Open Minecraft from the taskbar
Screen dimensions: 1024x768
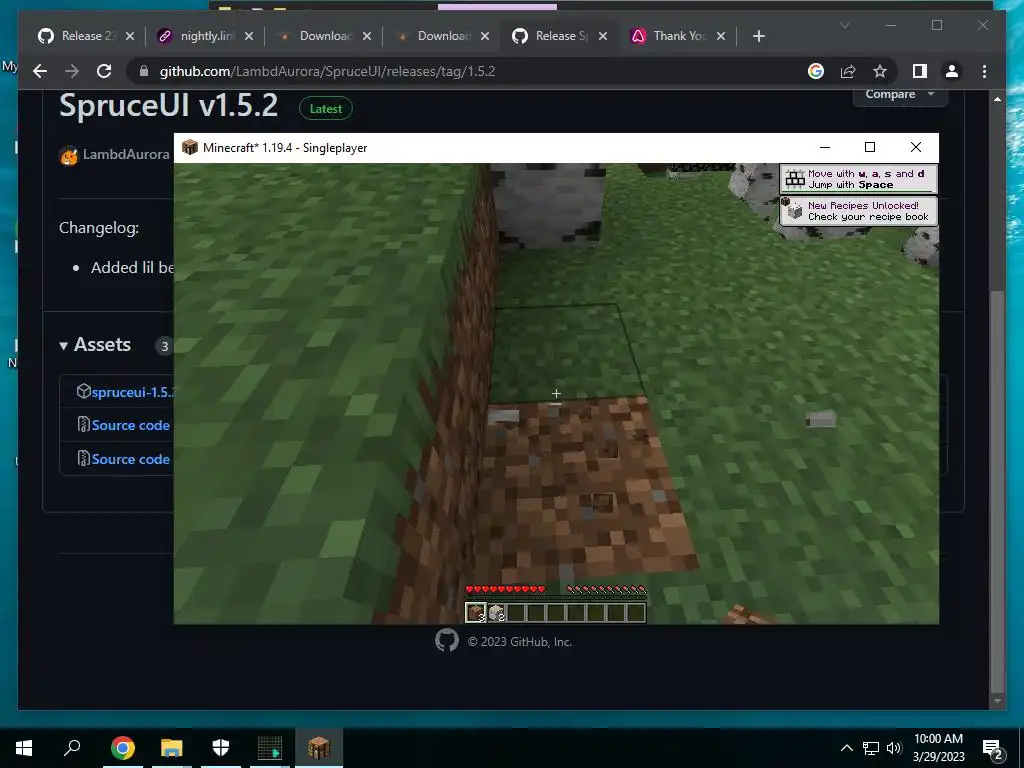click(x=319, y=748)
